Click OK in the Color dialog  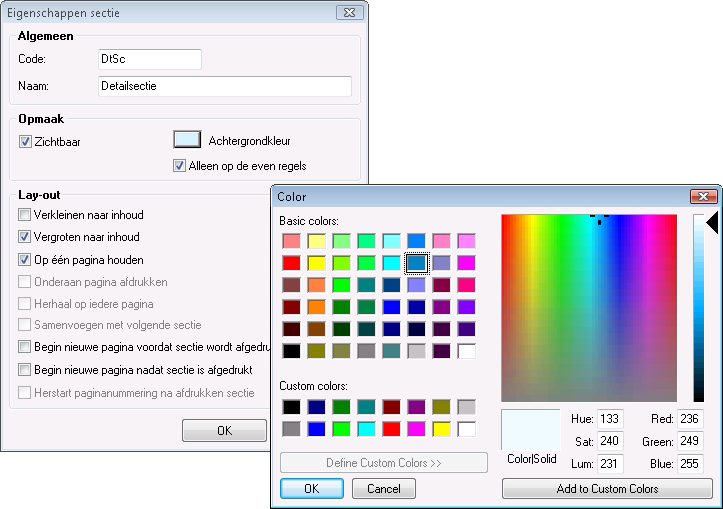pos(312,488)
